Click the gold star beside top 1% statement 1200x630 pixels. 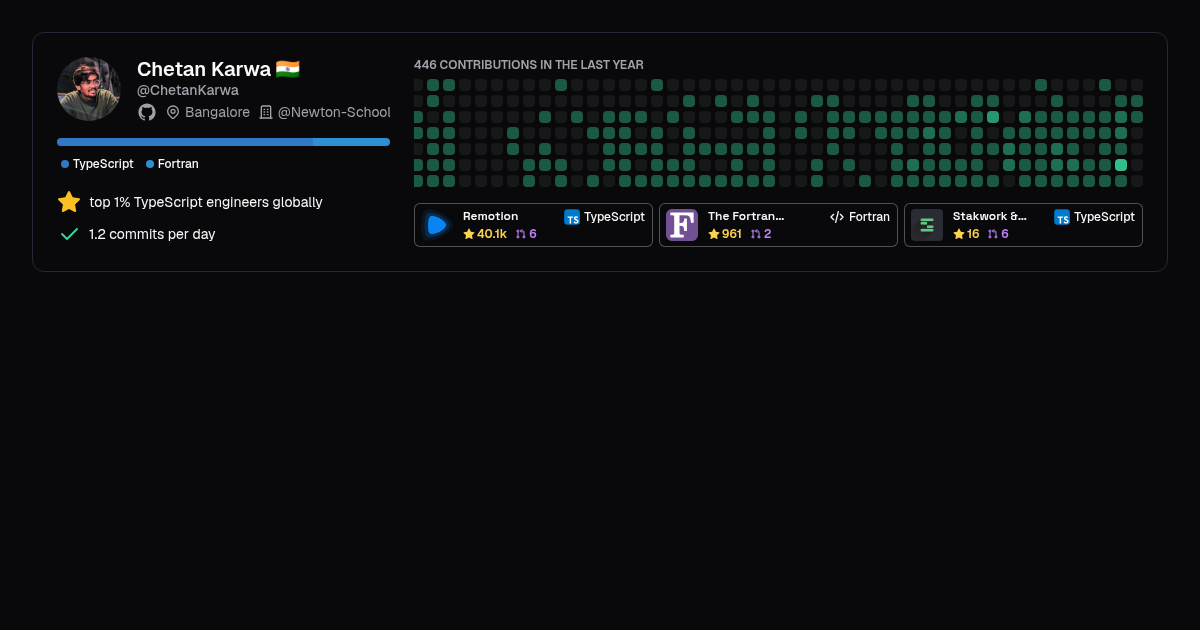tap(69, 202)
